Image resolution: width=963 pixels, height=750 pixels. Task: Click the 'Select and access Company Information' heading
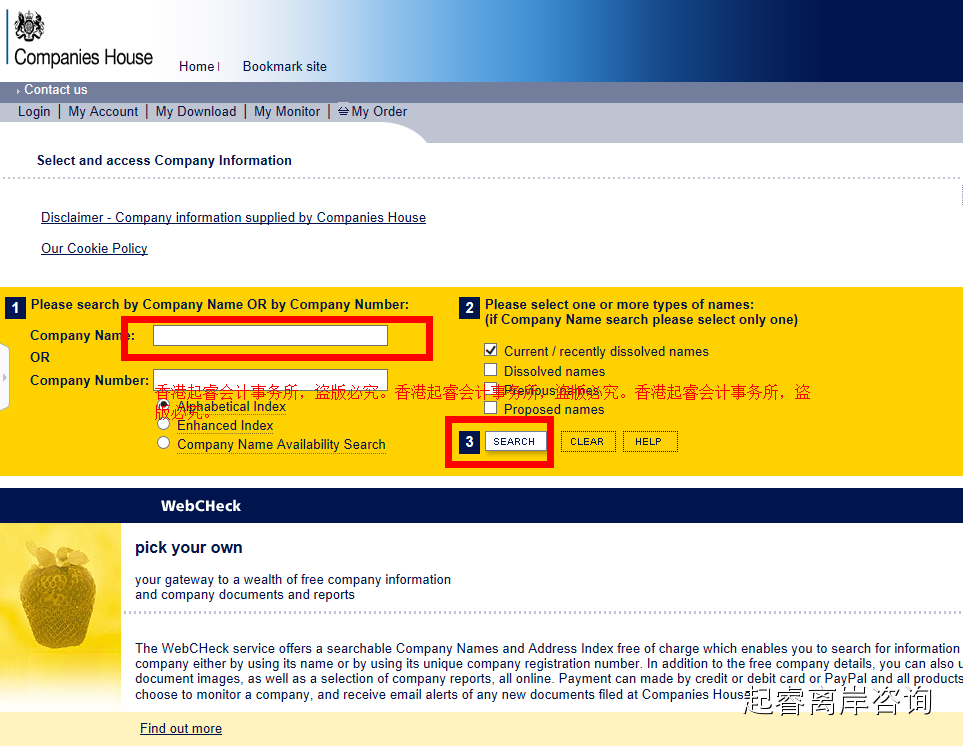(x=164, y=160)
